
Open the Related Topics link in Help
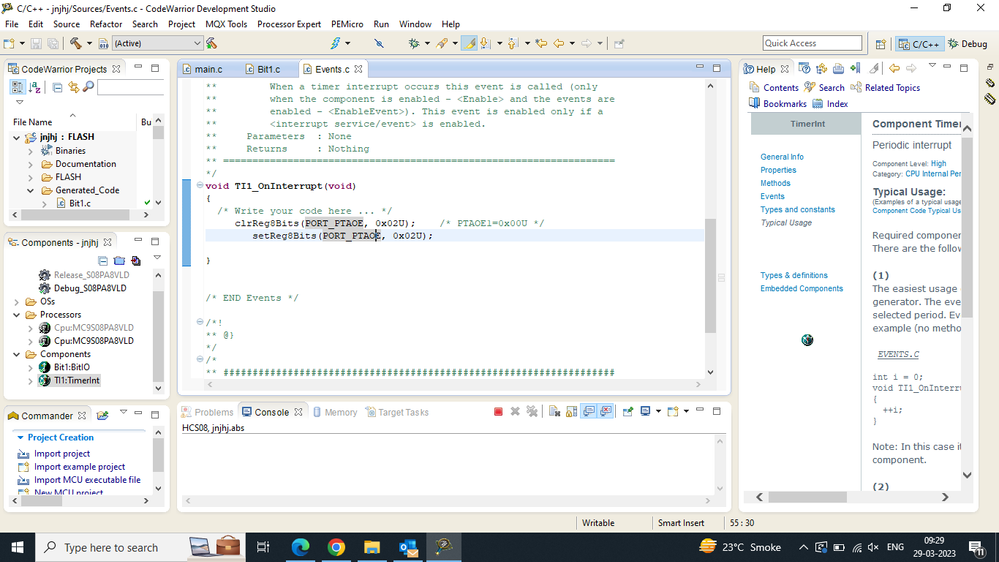[x=892, y=87]
